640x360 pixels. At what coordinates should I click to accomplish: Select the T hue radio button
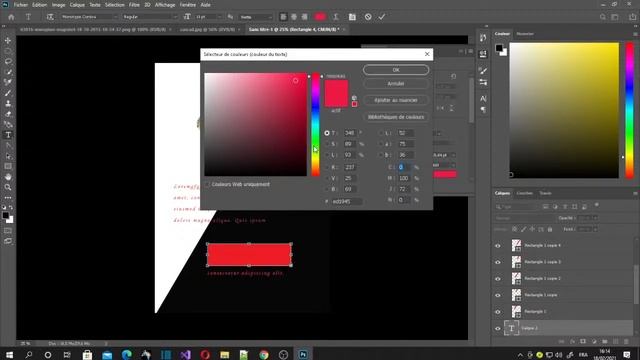tap(327, 133)
